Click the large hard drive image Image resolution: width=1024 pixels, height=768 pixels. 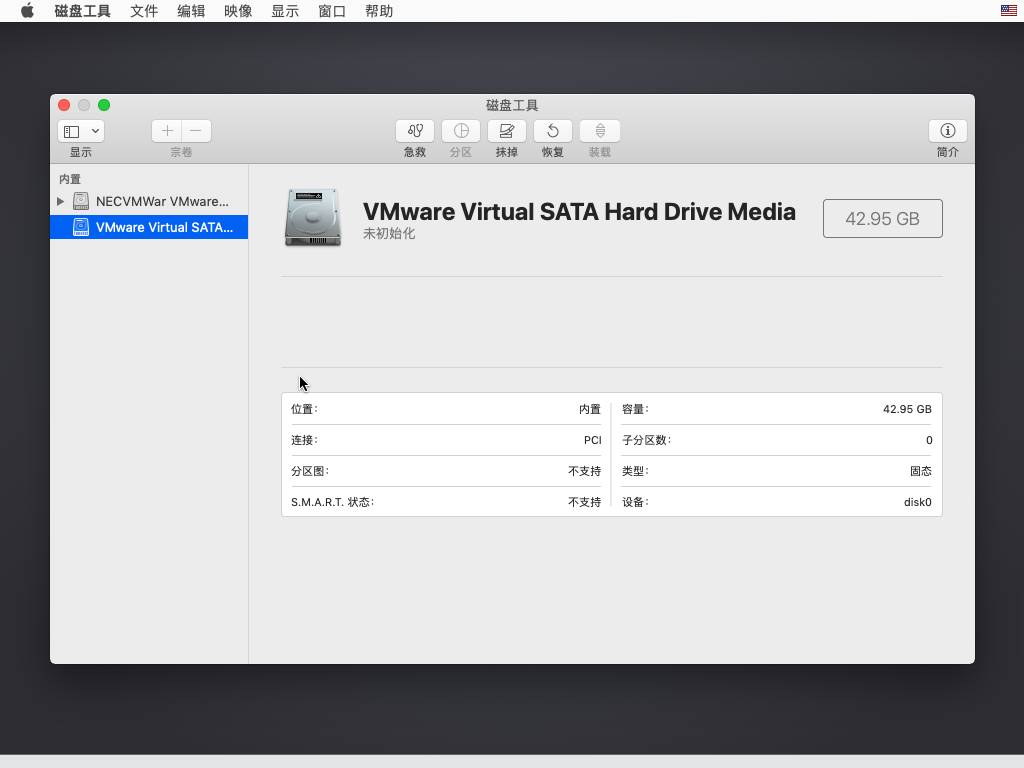pos(313,217)
